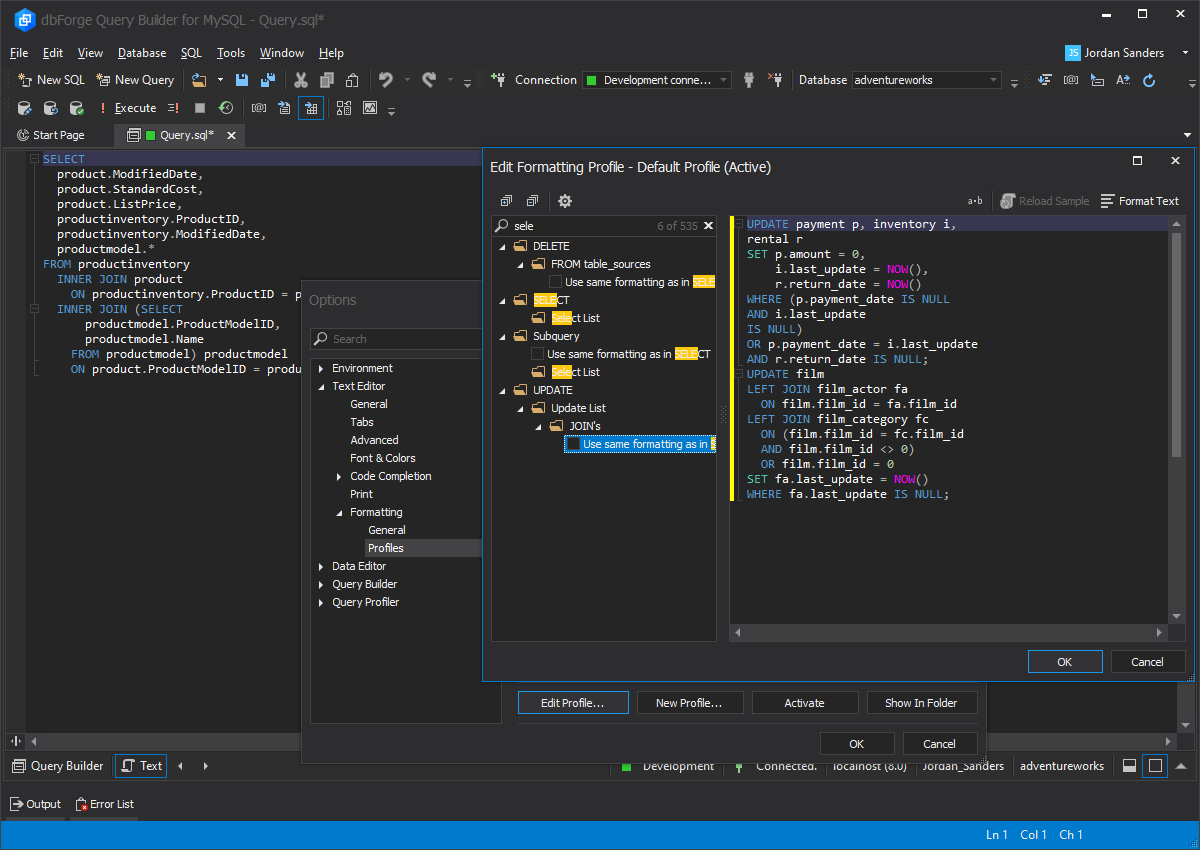Viewport: 1200px width, 850px height.
Task: Toggle Subquery 'Use same formatting as in SELECT' checkbox
Action: click(x=538, y=354)
